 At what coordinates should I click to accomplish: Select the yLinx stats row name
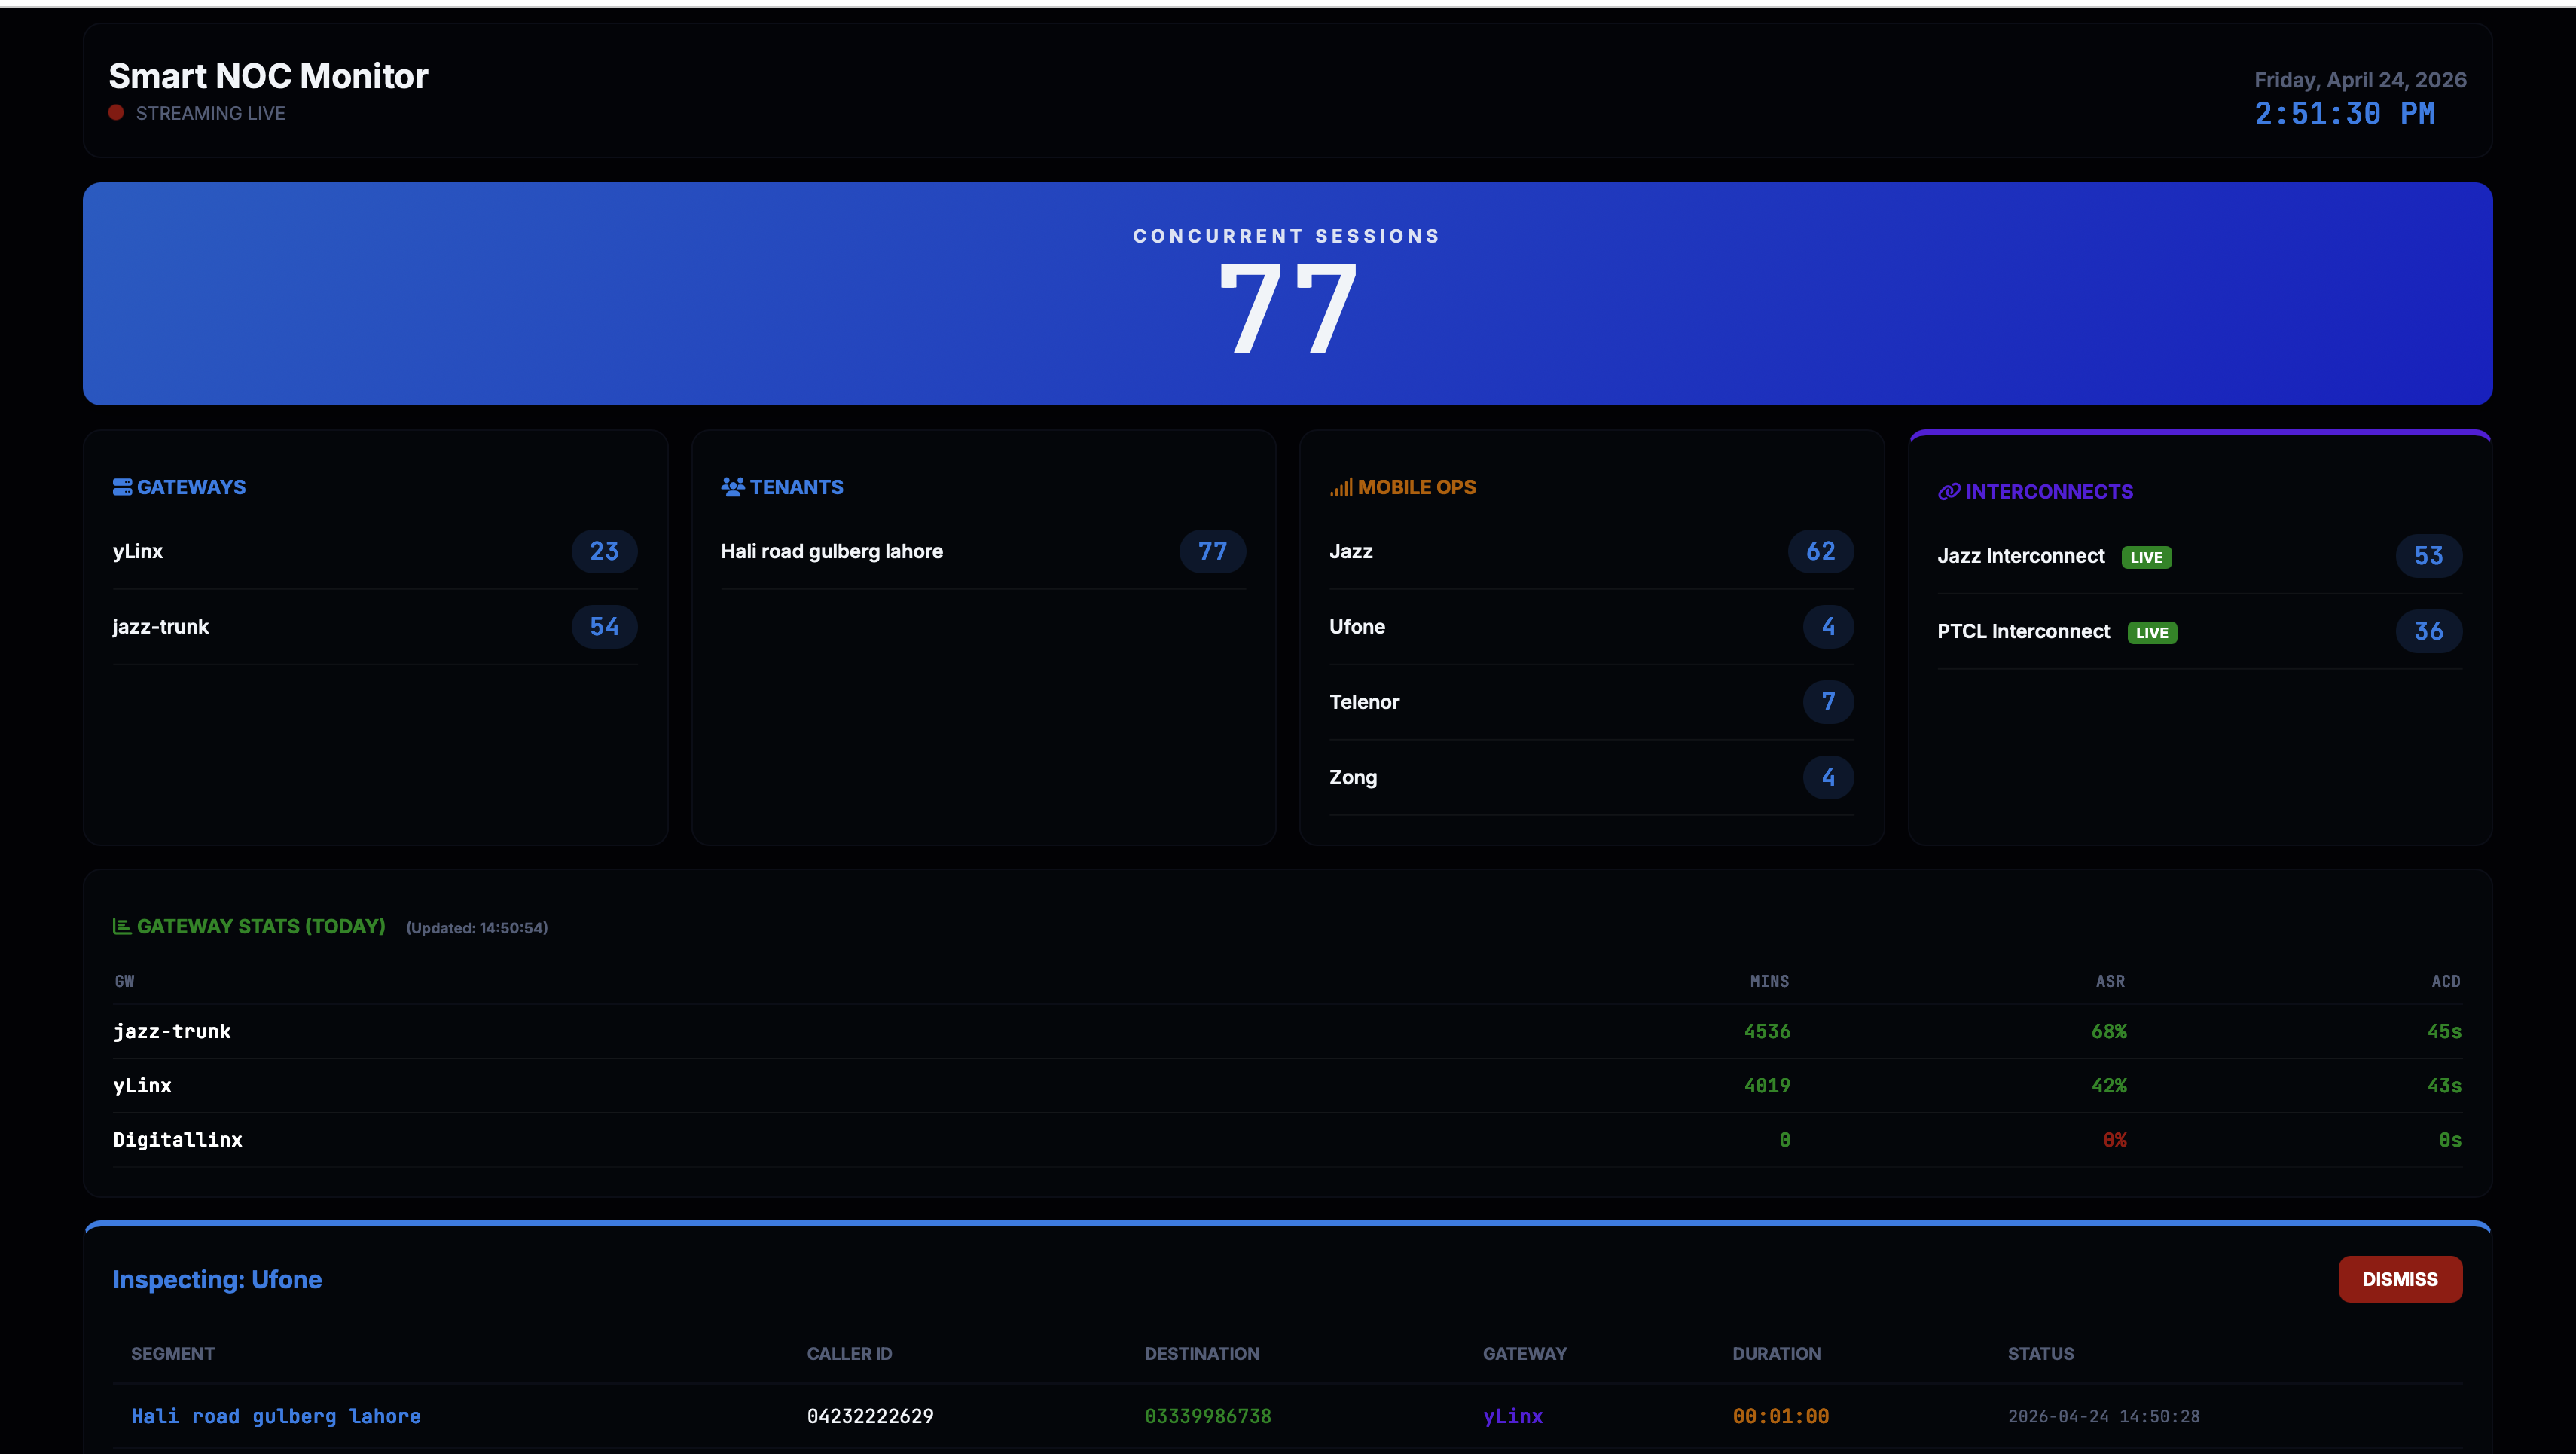click(x=142, y=1085)
